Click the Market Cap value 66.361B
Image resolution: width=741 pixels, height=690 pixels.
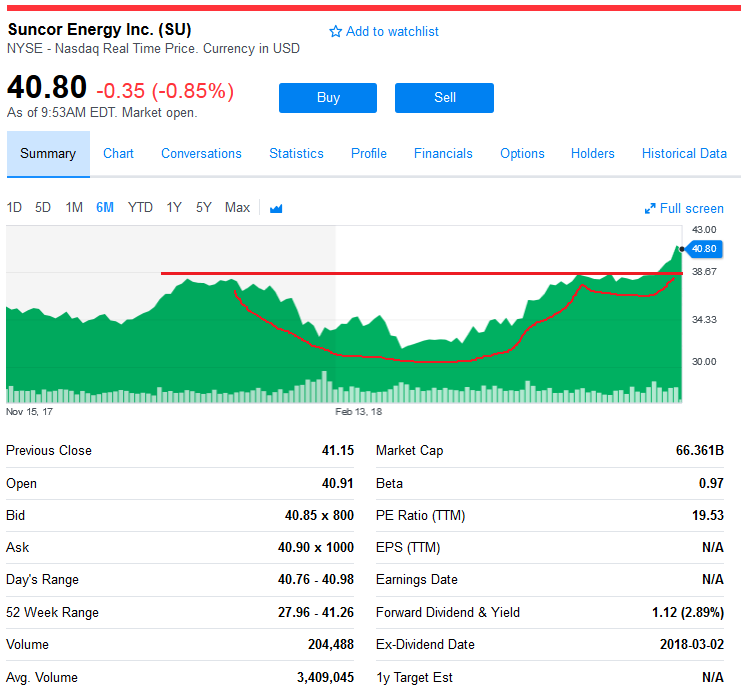[700, 450]
